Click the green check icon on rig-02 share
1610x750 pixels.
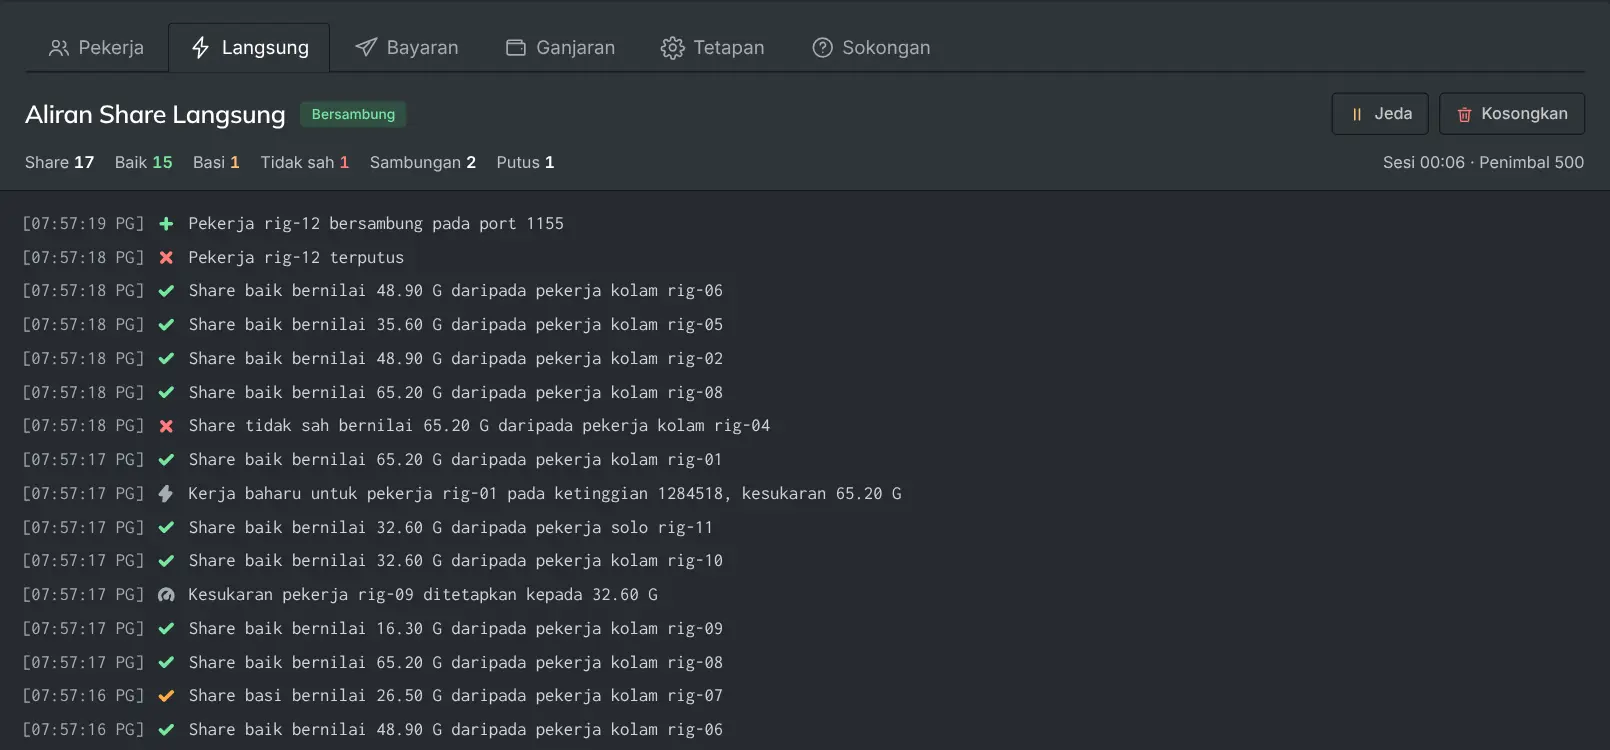point(166,359)
